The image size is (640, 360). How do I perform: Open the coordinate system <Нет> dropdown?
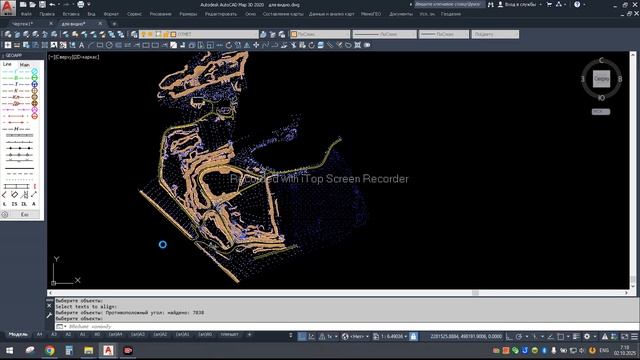[356, 337]
